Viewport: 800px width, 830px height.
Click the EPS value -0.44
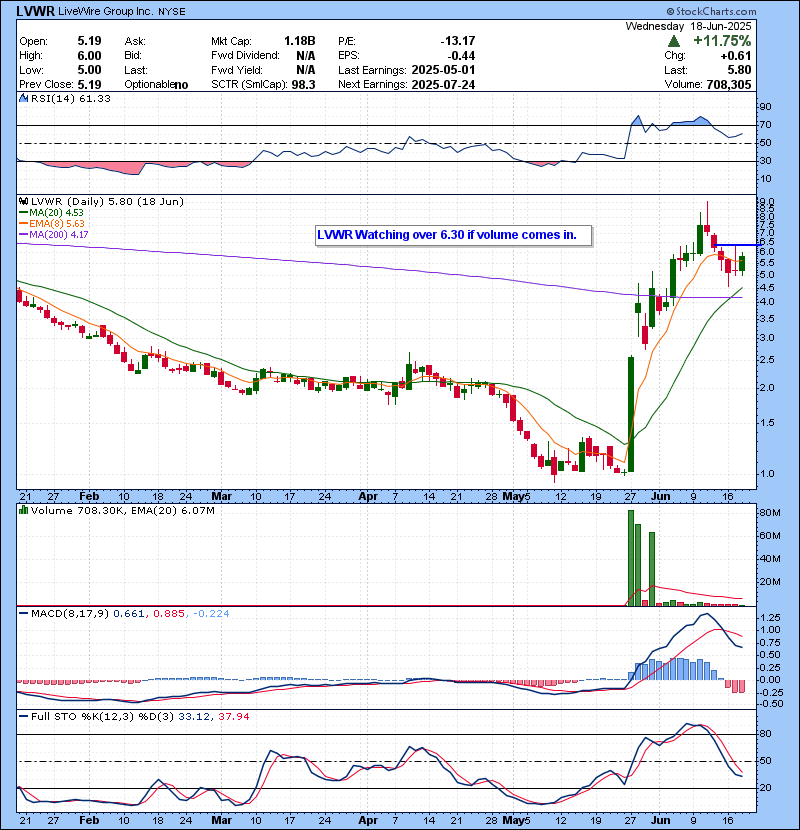point(461,56)
